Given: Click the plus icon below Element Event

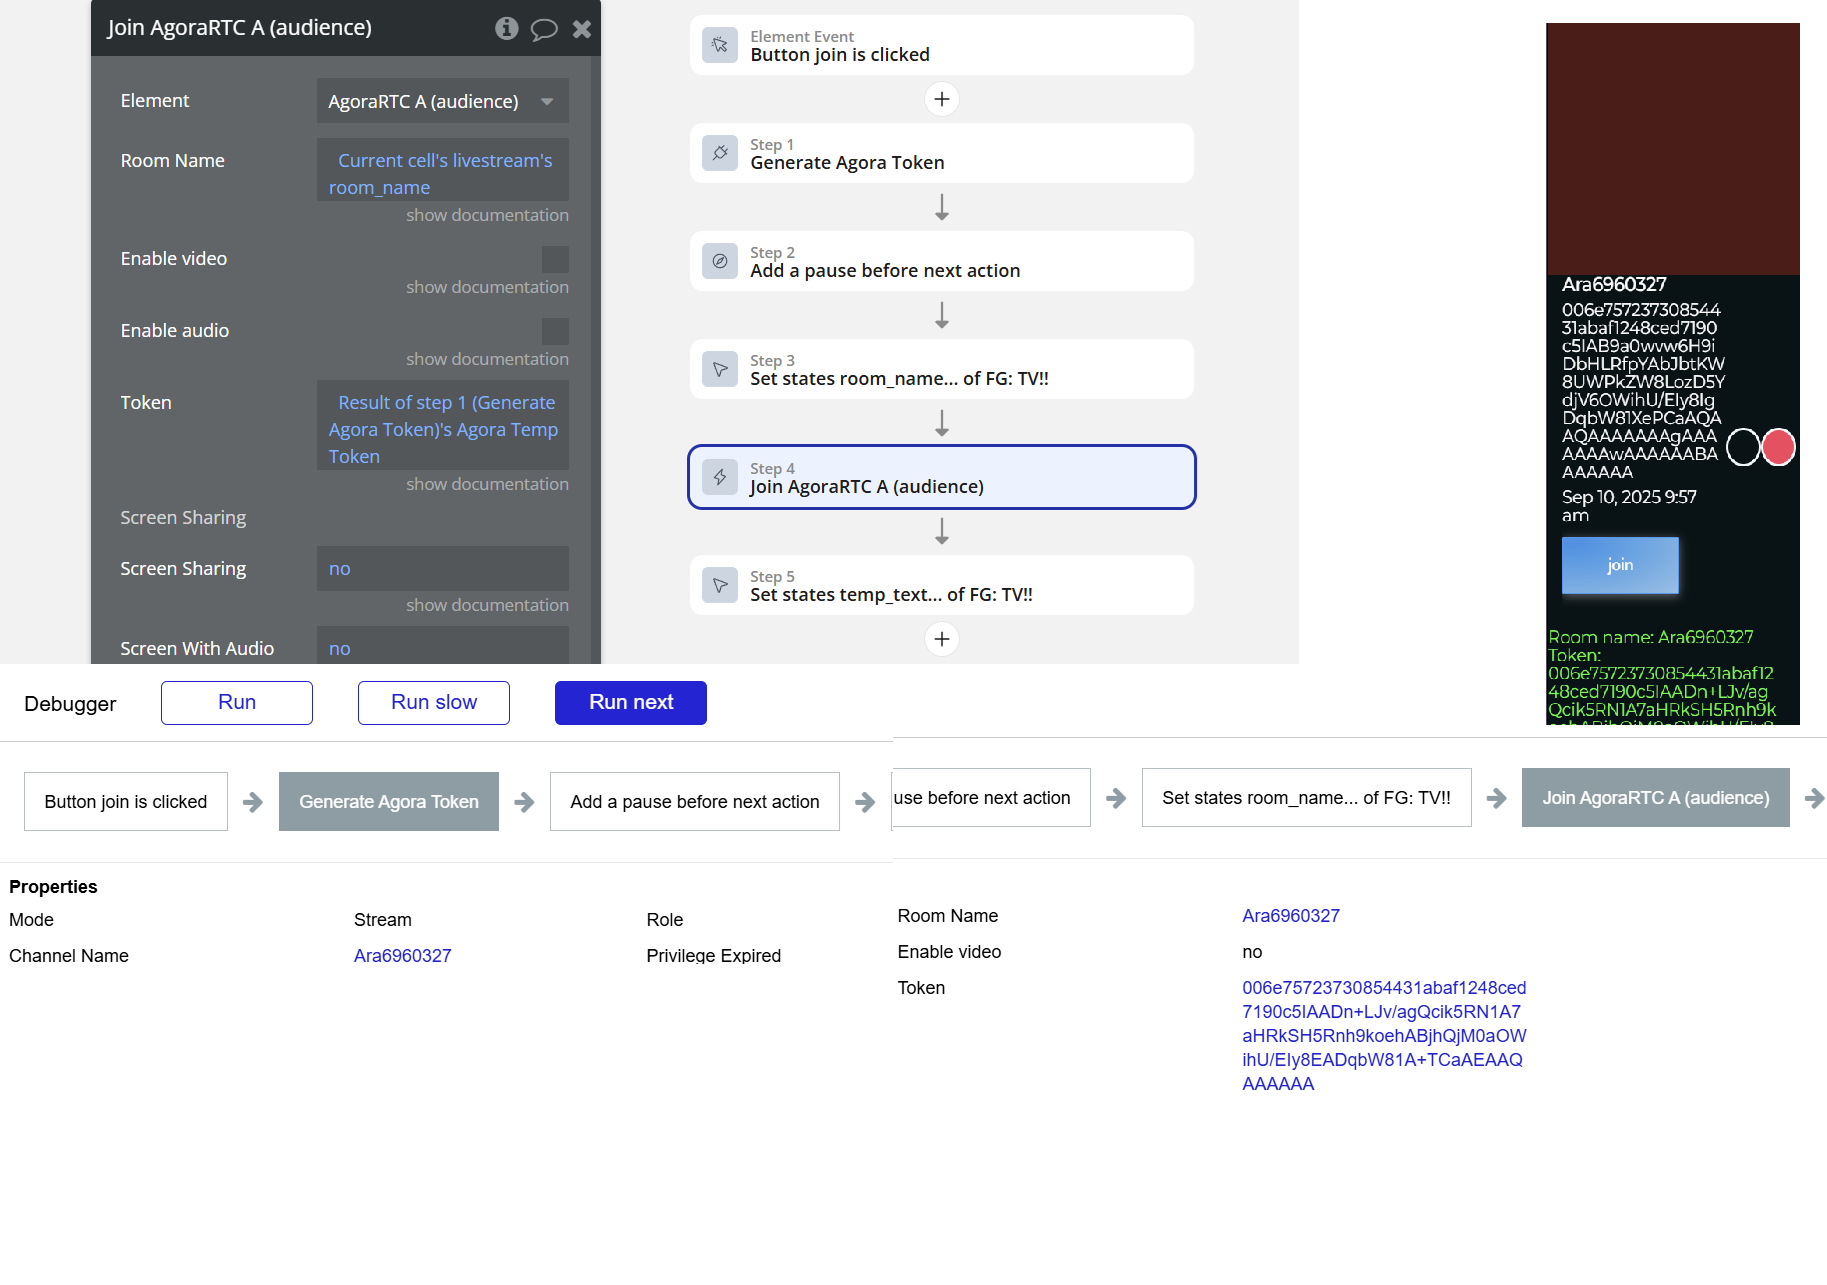Looking at the screenshot, I should (x=941, y=99).
